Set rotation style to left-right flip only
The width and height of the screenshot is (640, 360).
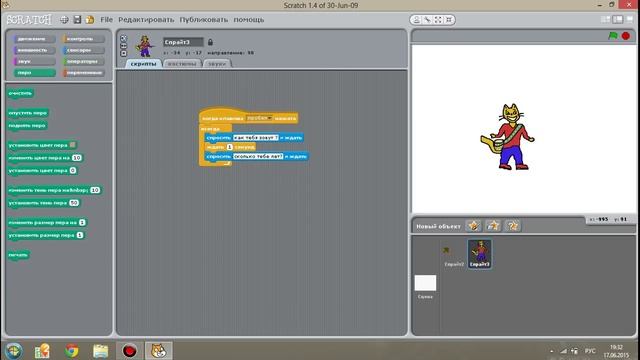coord(124,46)
